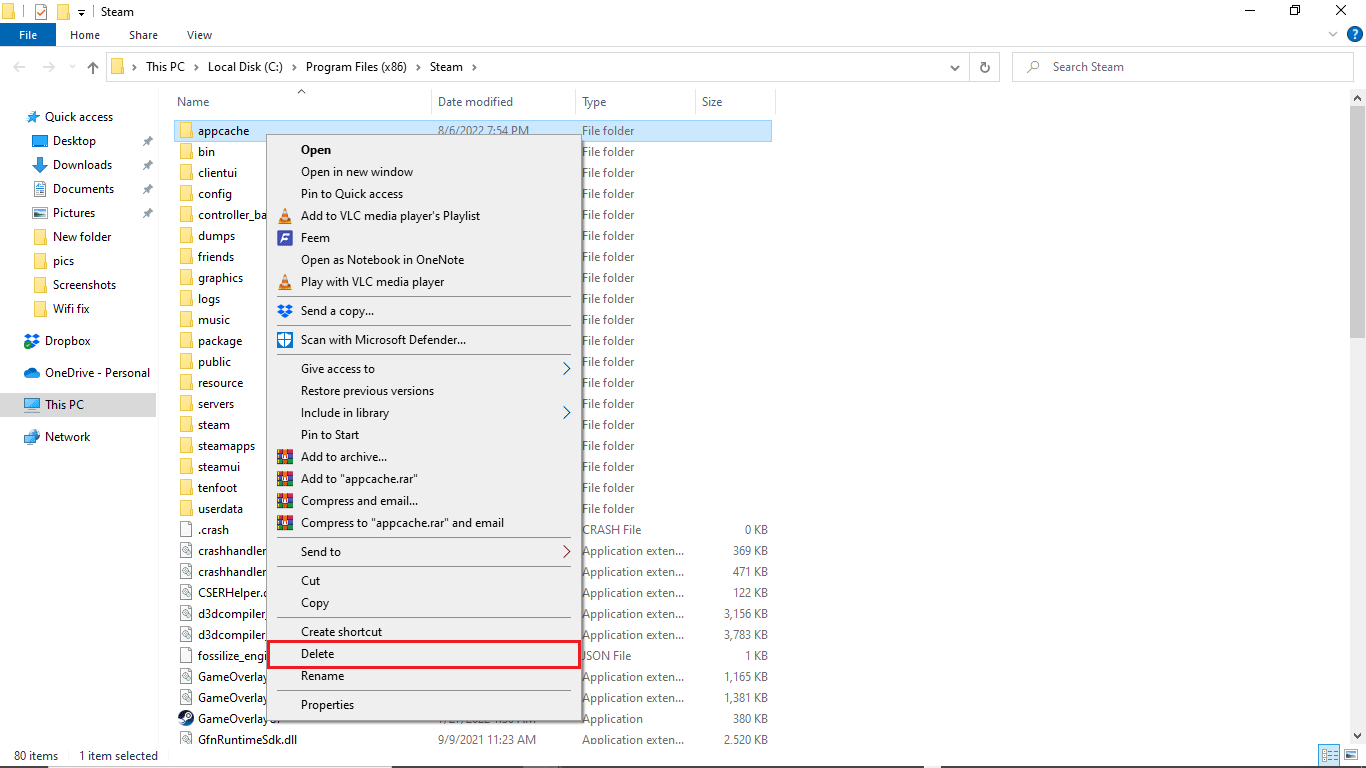Click the VLC cone icon beside Play with VLC
Image resolution: width=1366 pixels, height=768 pixels.
[284, 282]
